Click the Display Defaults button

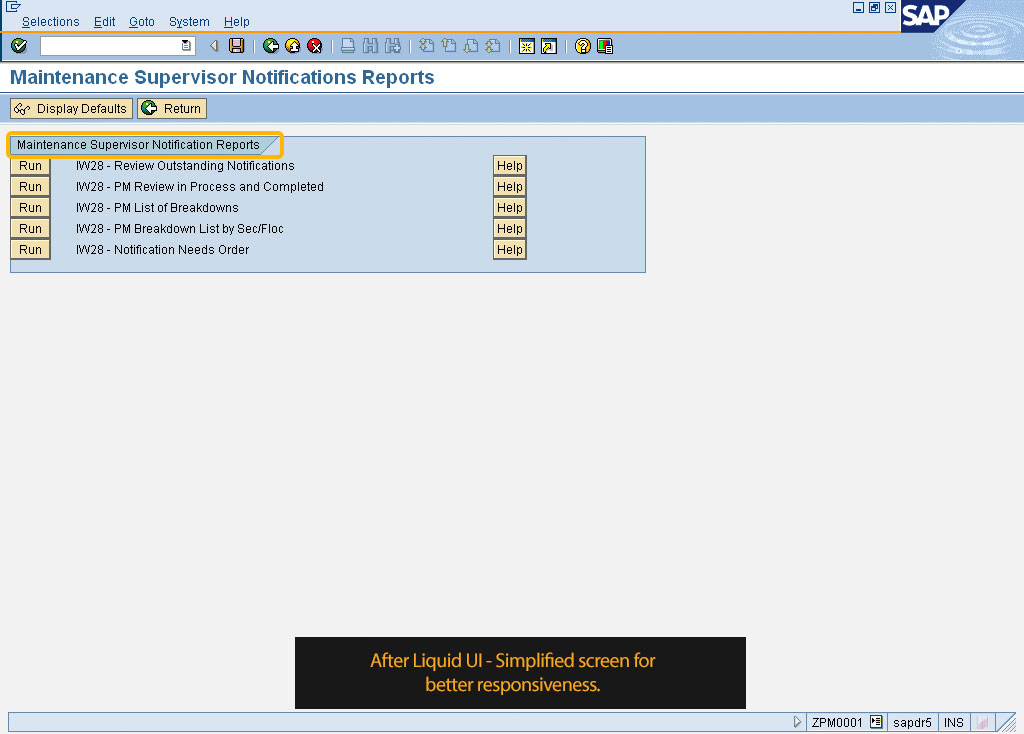click(x=71, y=108)
